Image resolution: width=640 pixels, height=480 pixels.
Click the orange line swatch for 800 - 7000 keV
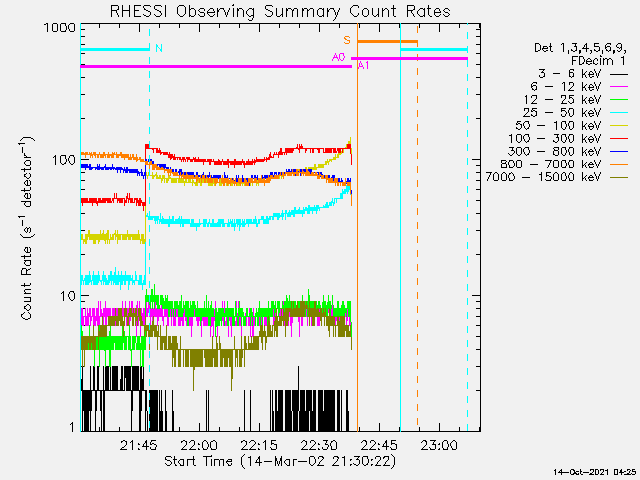pos(619,164)
